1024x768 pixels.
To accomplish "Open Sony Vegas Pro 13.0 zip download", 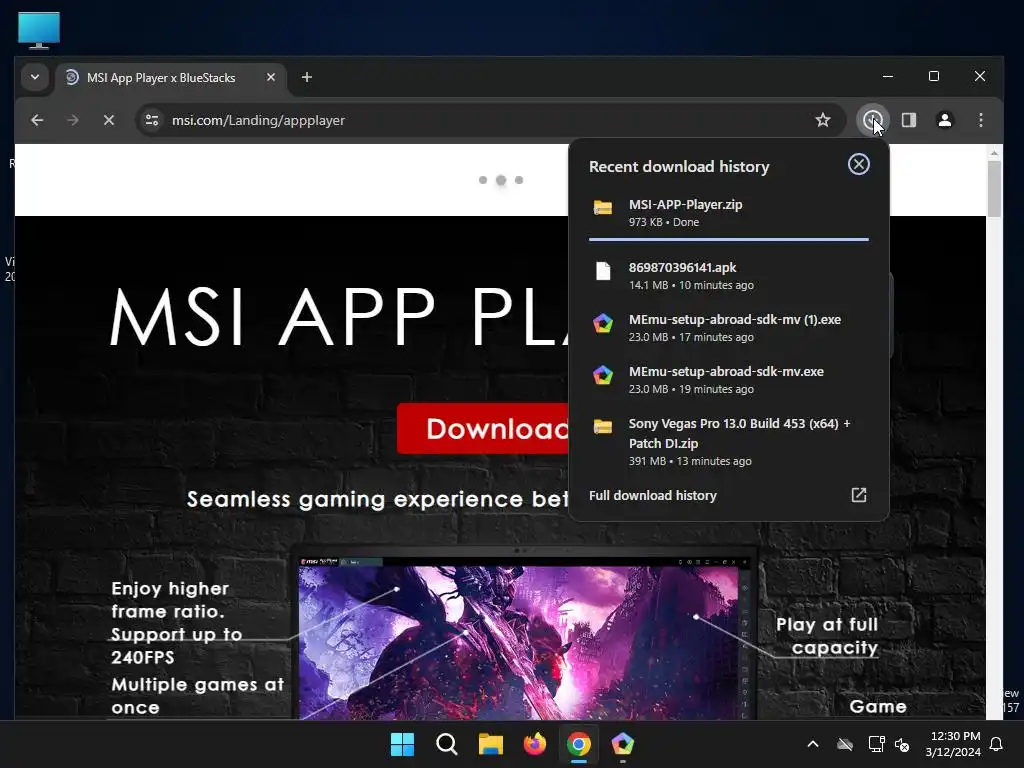I will 729,441.
